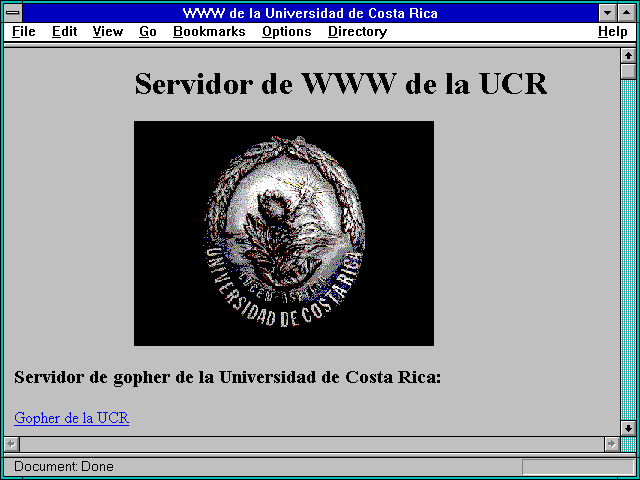
Task: Click the horizontal scrollbar left arrow
Action: tap(12, 444)
